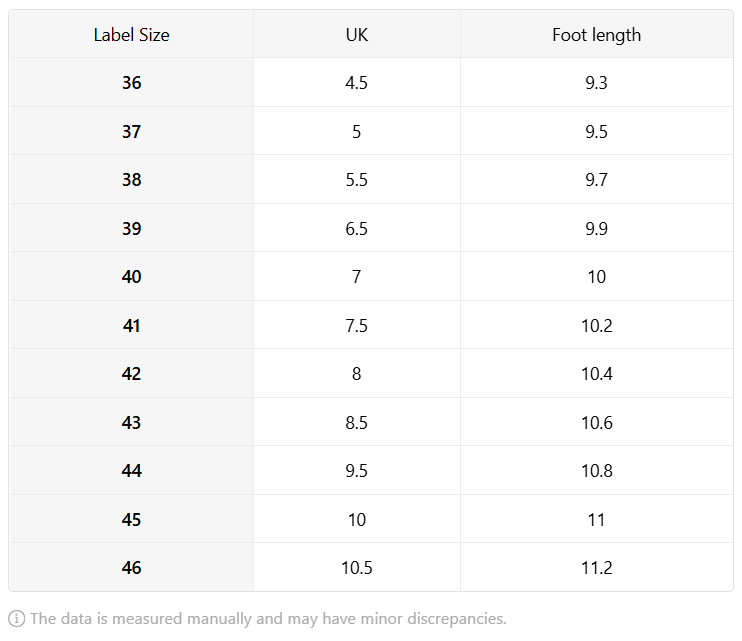Screen dimensions: 742x641
Task: Select foot length 10.8 cell
Action: [597, 471]
